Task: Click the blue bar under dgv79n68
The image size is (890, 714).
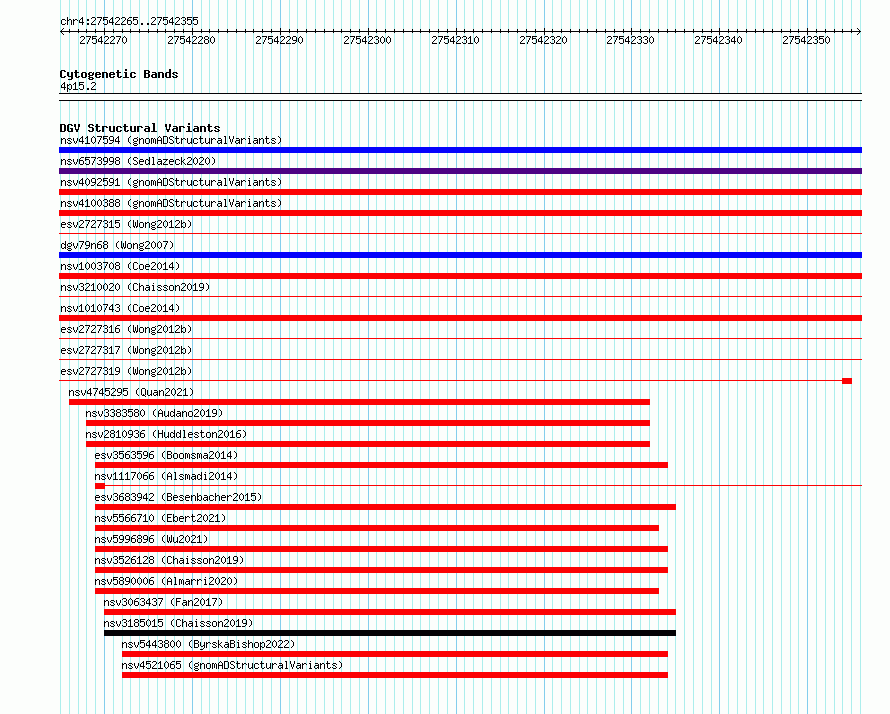Action: coord(460,255)
